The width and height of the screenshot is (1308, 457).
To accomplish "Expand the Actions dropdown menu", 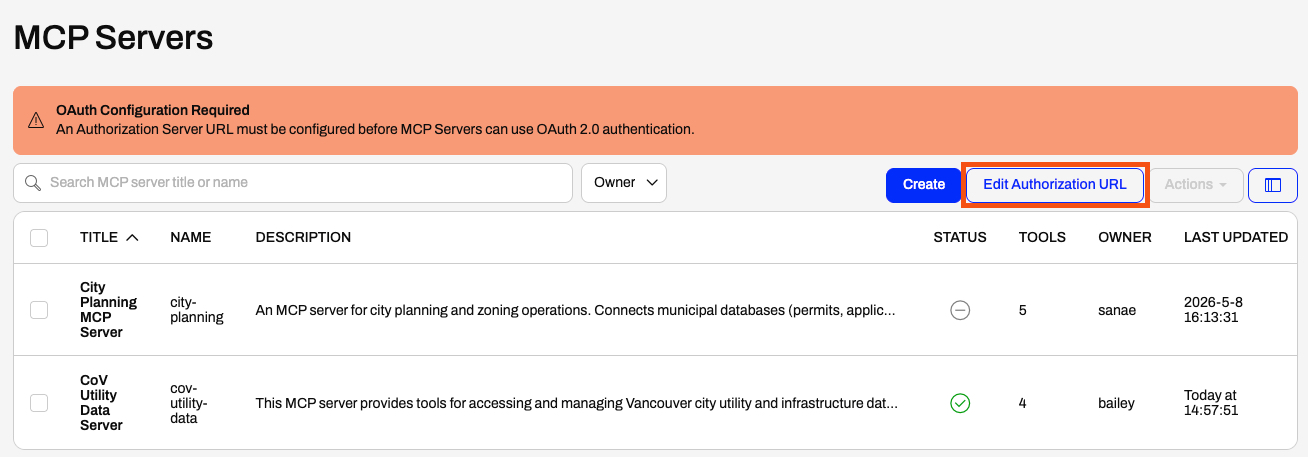I will point(1196,185).
